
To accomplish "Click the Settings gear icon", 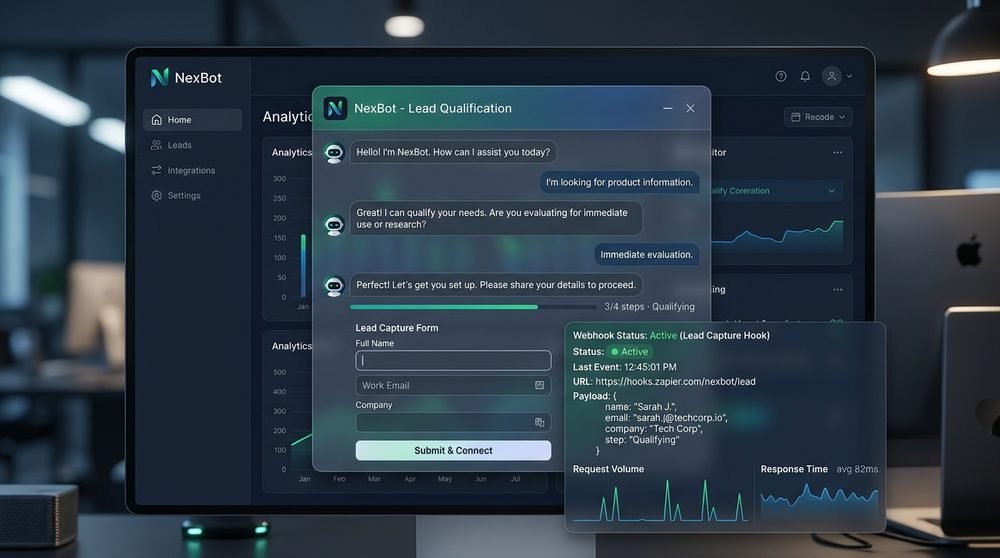I will click(156, 195).
